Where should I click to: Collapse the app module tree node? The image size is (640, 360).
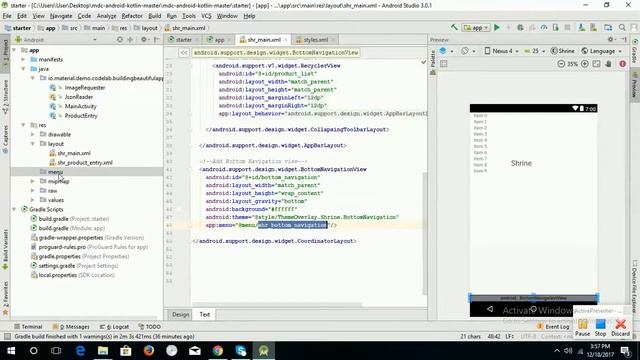coord(15,50)
